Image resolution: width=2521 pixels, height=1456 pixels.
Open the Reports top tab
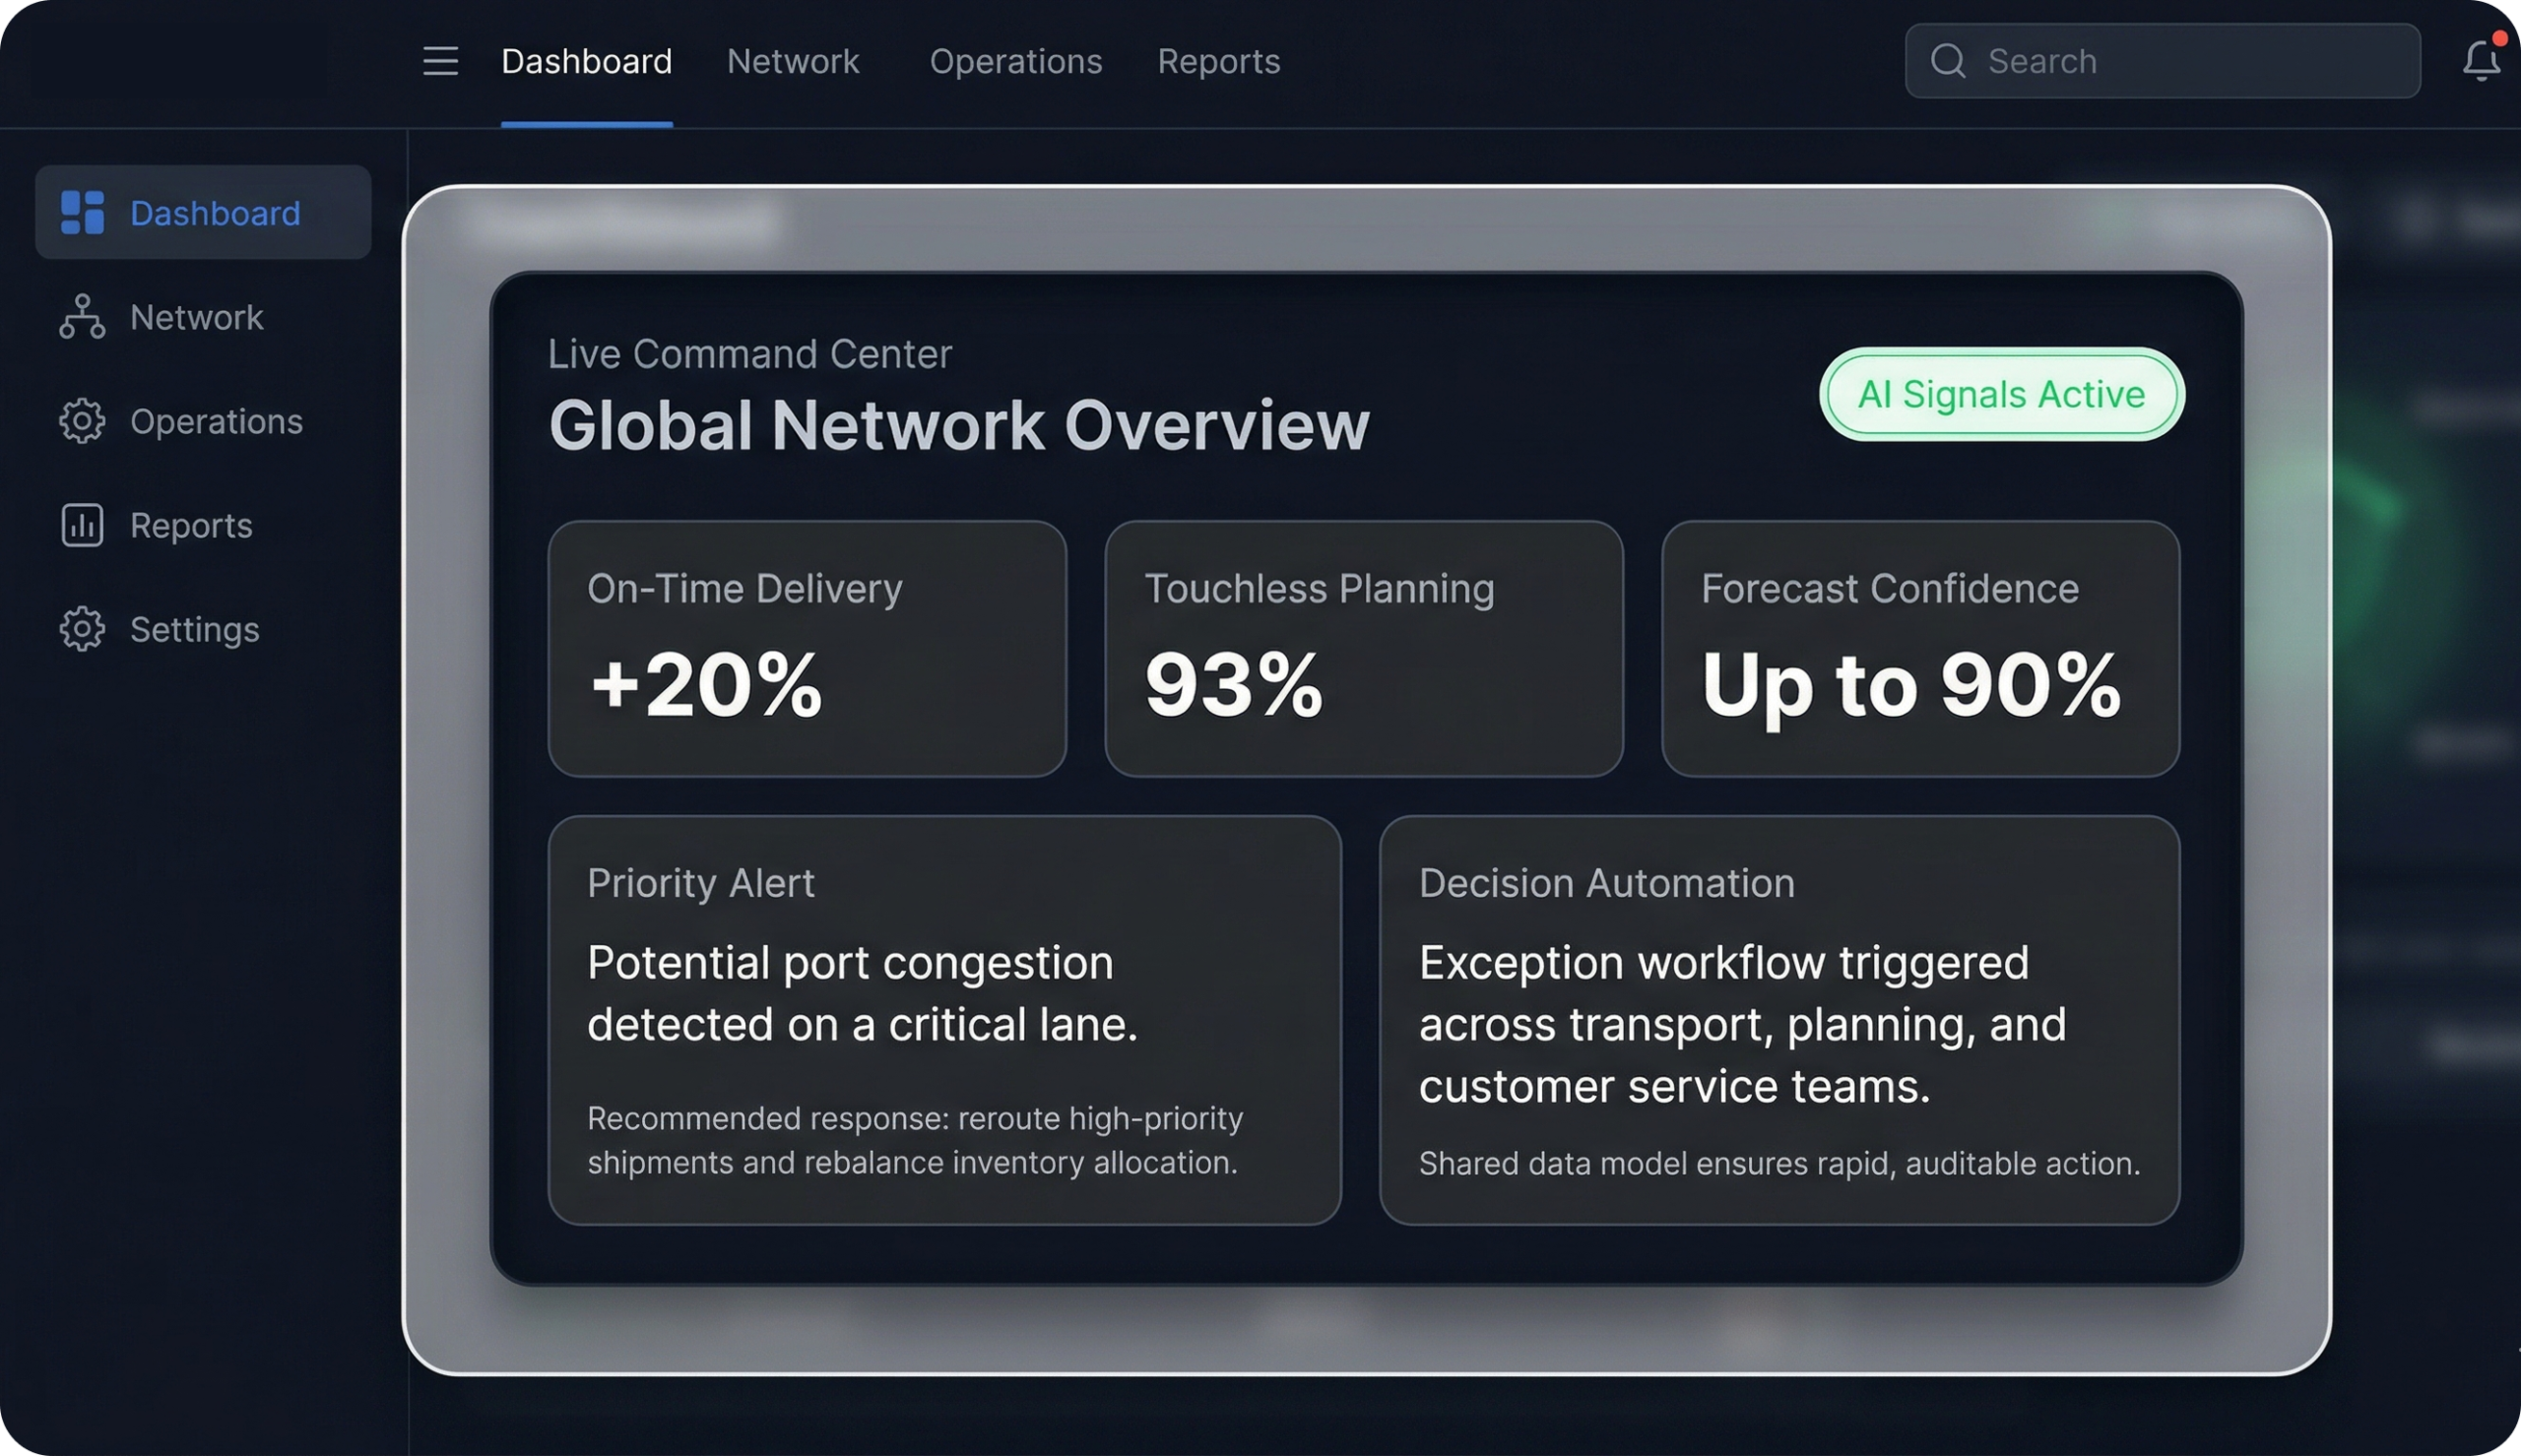coord(1218,61)
